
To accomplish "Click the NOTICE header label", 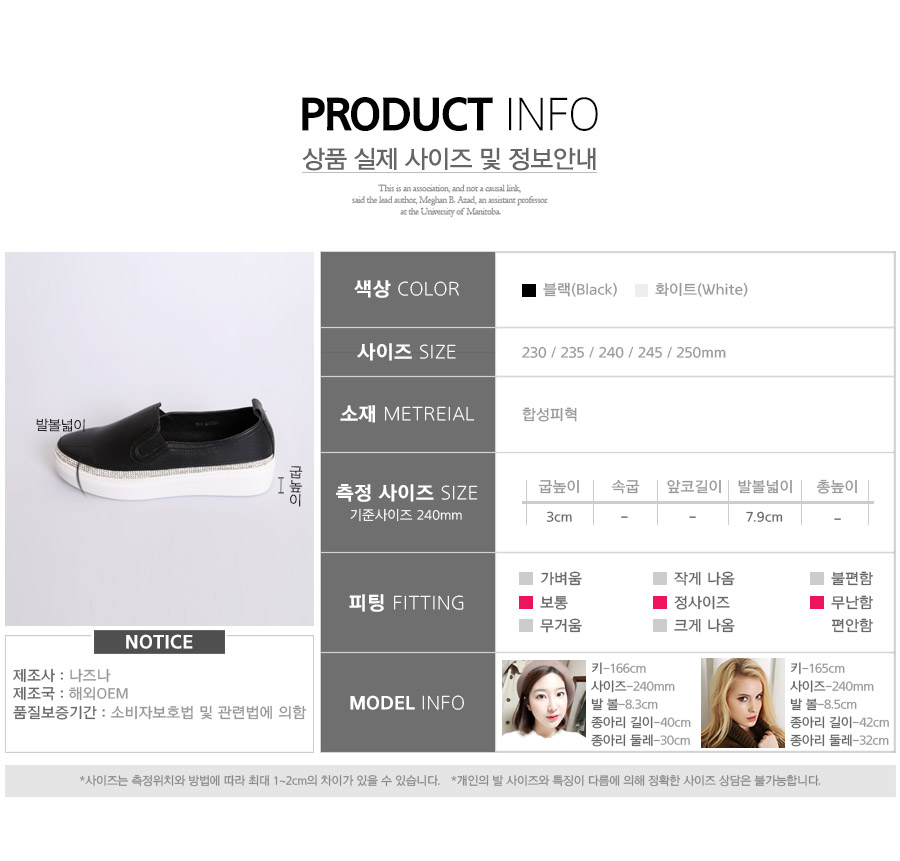I will click(x=159, y=642).
